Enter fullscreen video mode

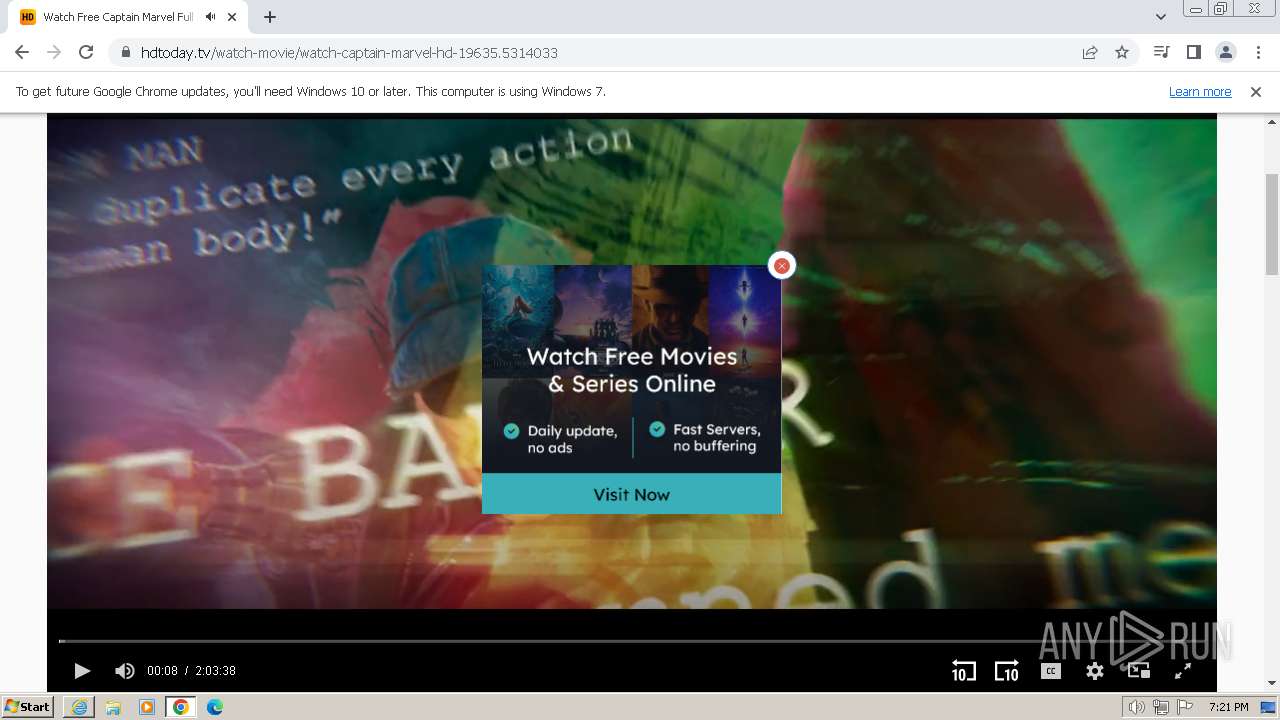point(1182,671)
